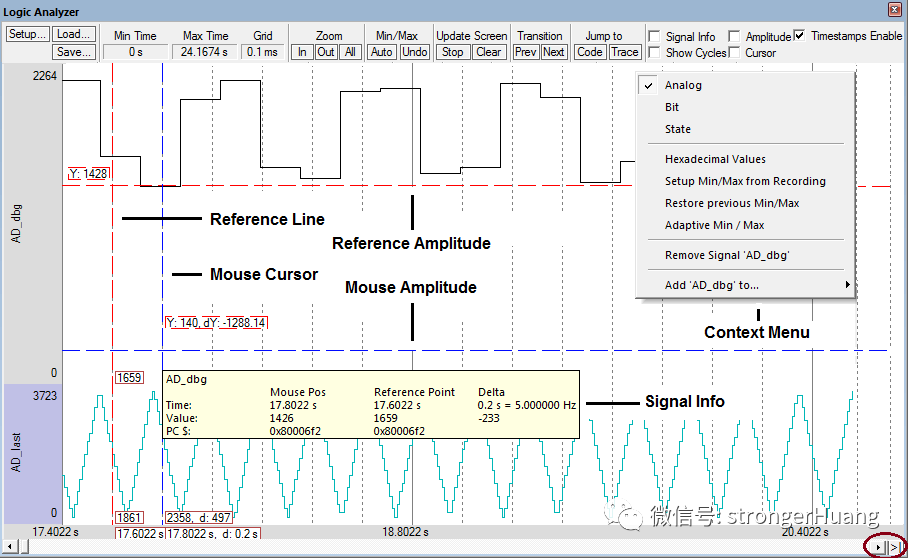Click Min/Max Auto button
908x558 pixels.
point(382,52)
